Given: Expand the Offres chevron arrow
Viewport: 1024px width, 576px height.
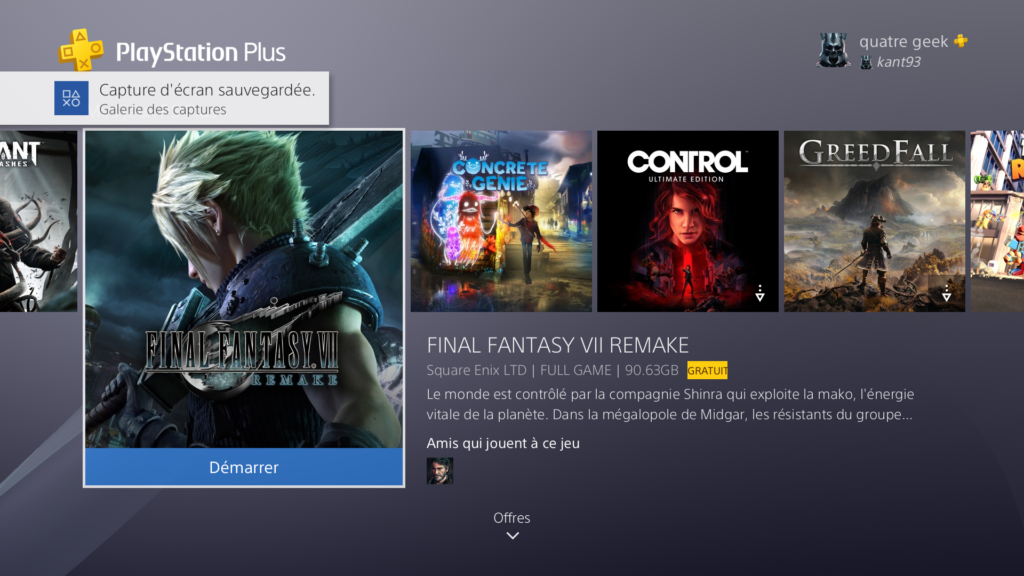Looking at the screenshot, I should pyautogui.click(x=513, y=536).
